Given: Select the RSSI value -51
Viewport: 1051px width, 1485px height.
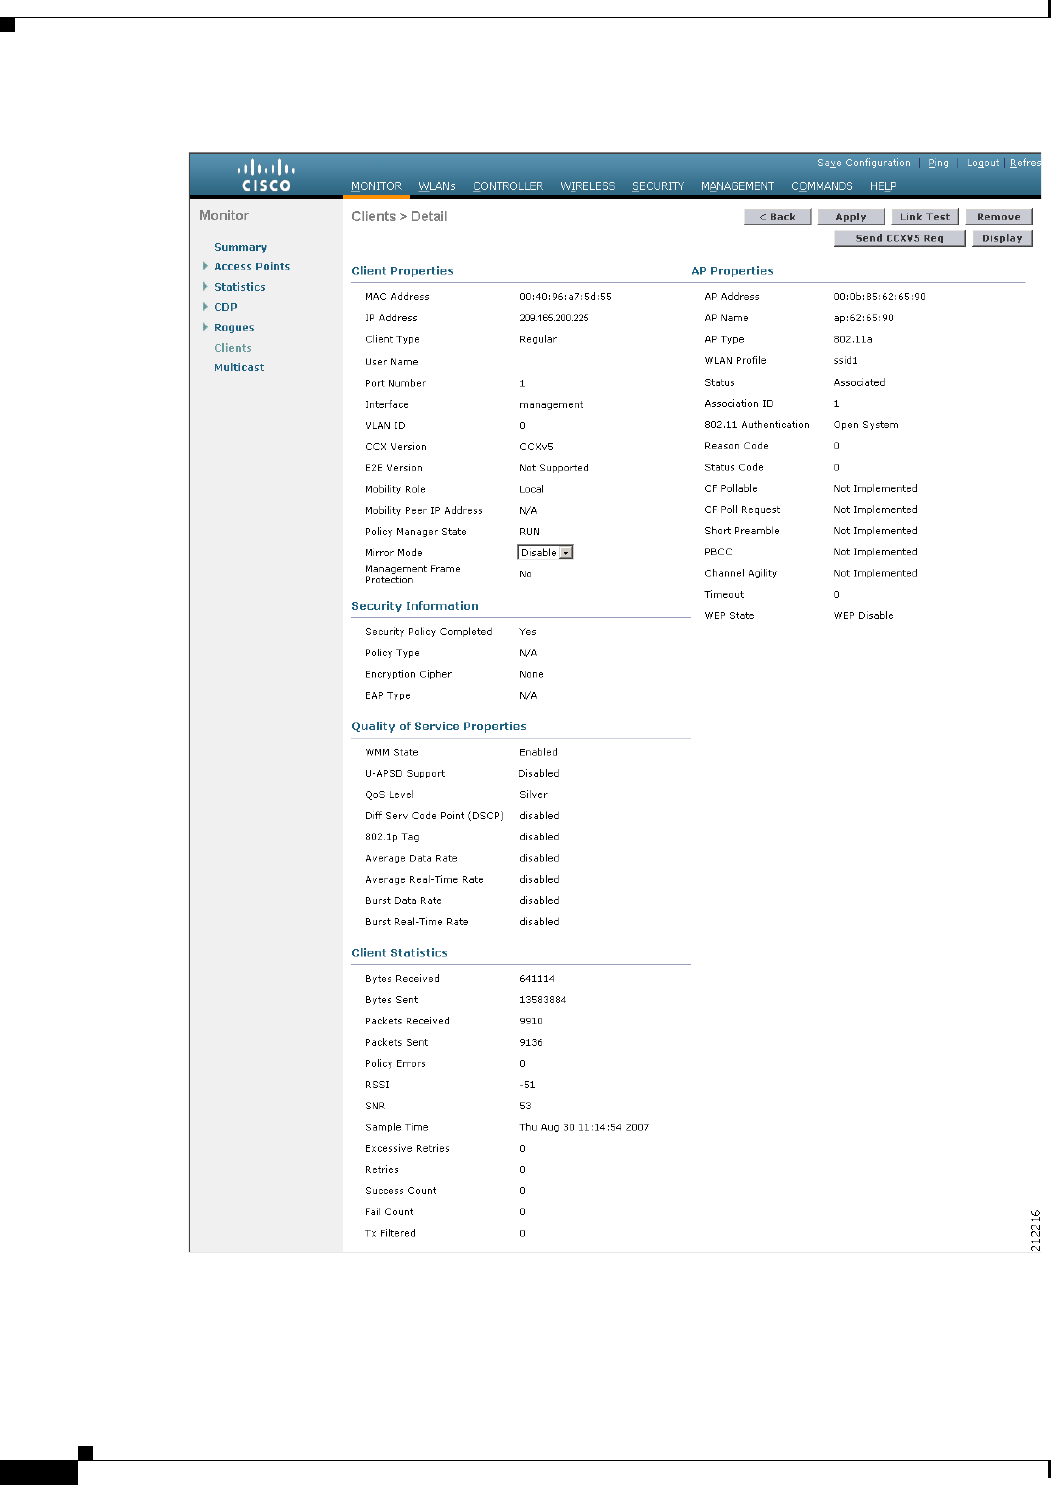Looking at the screenshot, I should tap(527, 1085).
